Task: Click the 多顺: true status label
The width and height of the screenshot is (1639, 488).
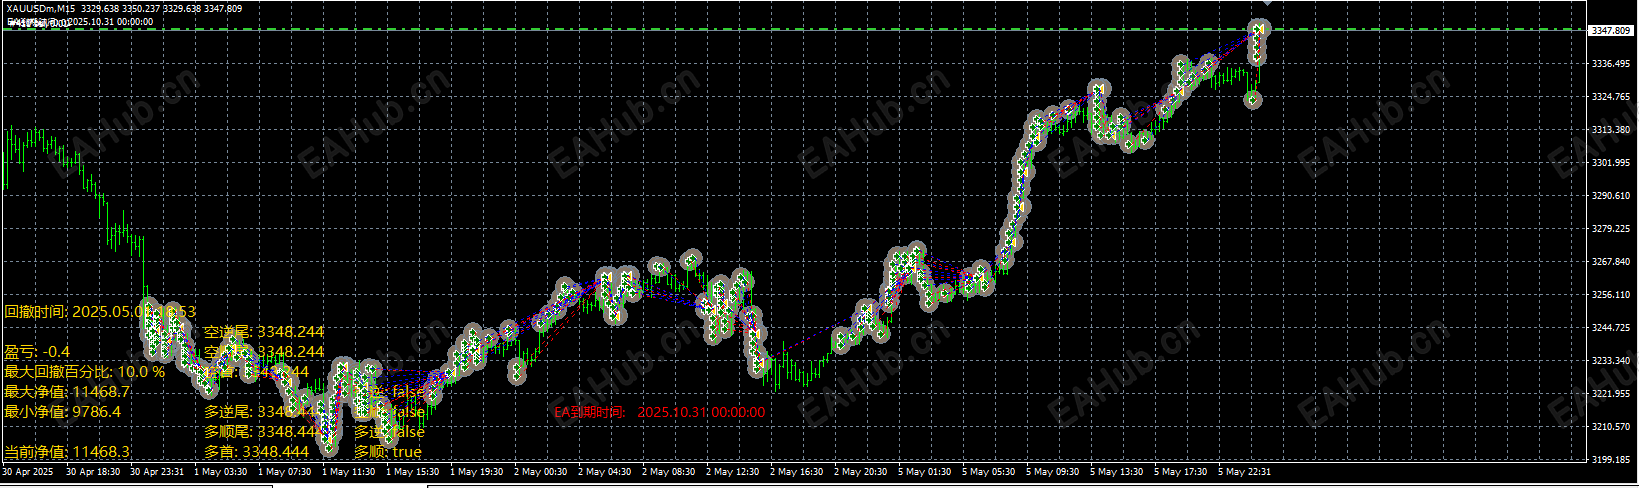Action: point(388,452)
